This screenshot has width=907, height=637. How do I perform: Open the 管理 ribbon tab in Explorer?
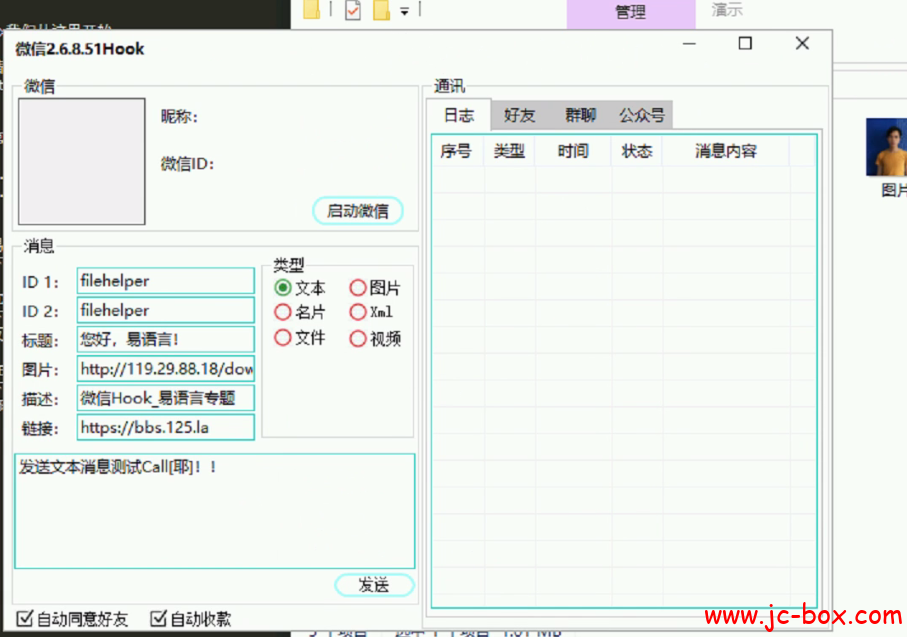[631, 13]
